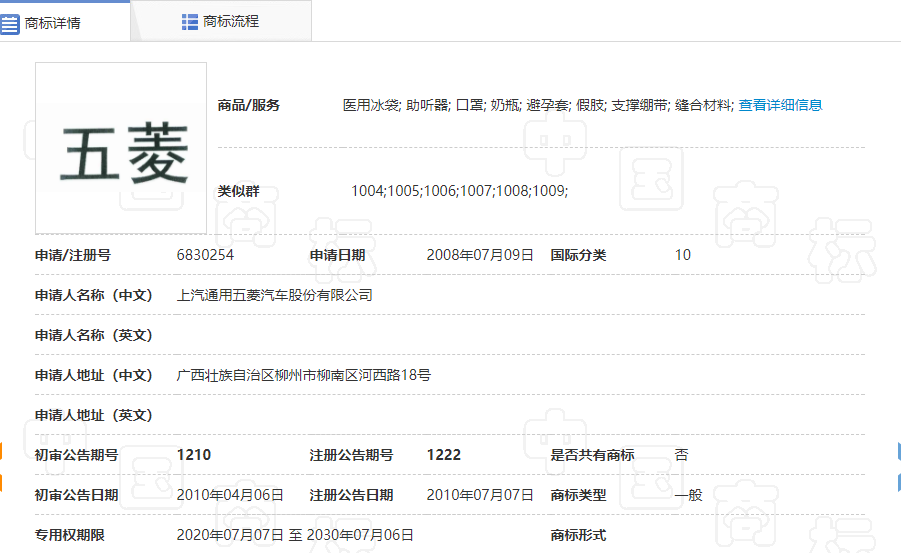Image resolution: width=901 pixels, height=553 pixels.
Task: Select the exclusive right period 2020年07月07日 至 2030年07月06日
Action: [295, 535]
